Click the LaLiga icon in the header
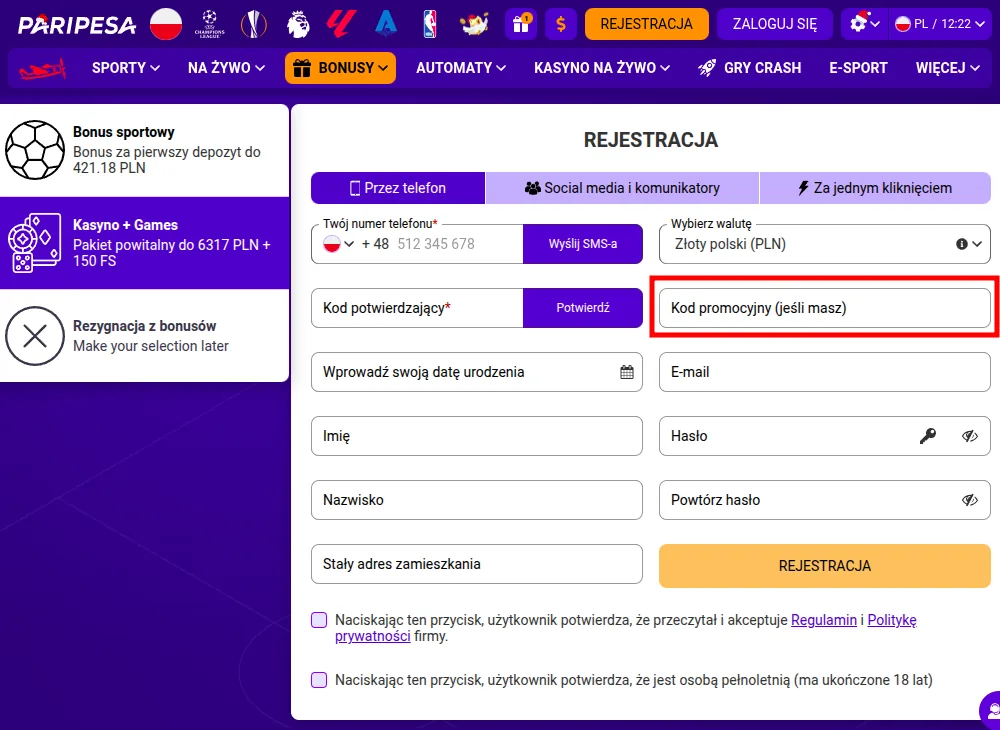1000x730 pixels. [340, 23]
